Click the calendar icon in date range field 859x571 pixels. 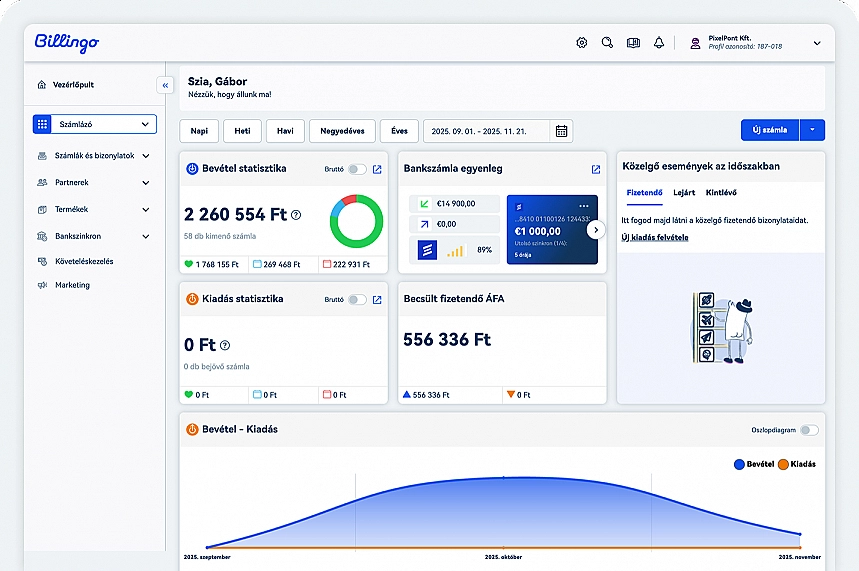pos(562,131)
